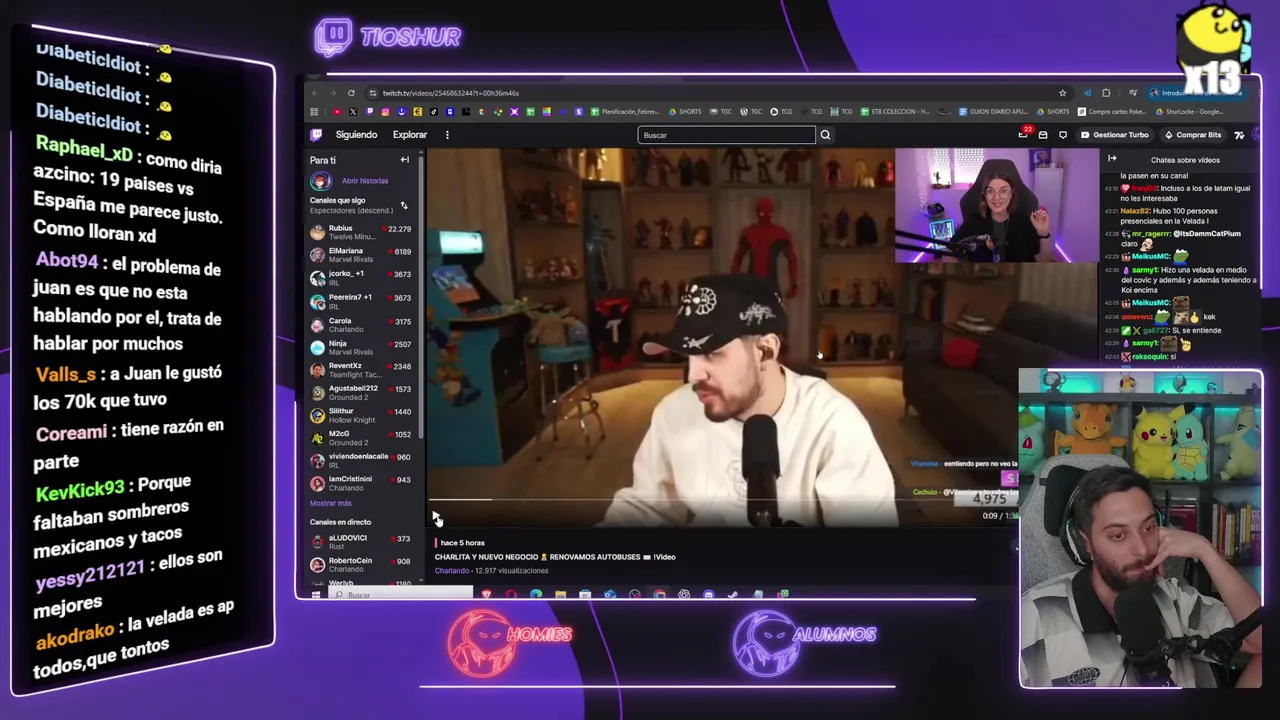Viewport: 1280px width, 720px height.
Task: Sort followed channels by viewers toggle
Action: tap(404, 206)
